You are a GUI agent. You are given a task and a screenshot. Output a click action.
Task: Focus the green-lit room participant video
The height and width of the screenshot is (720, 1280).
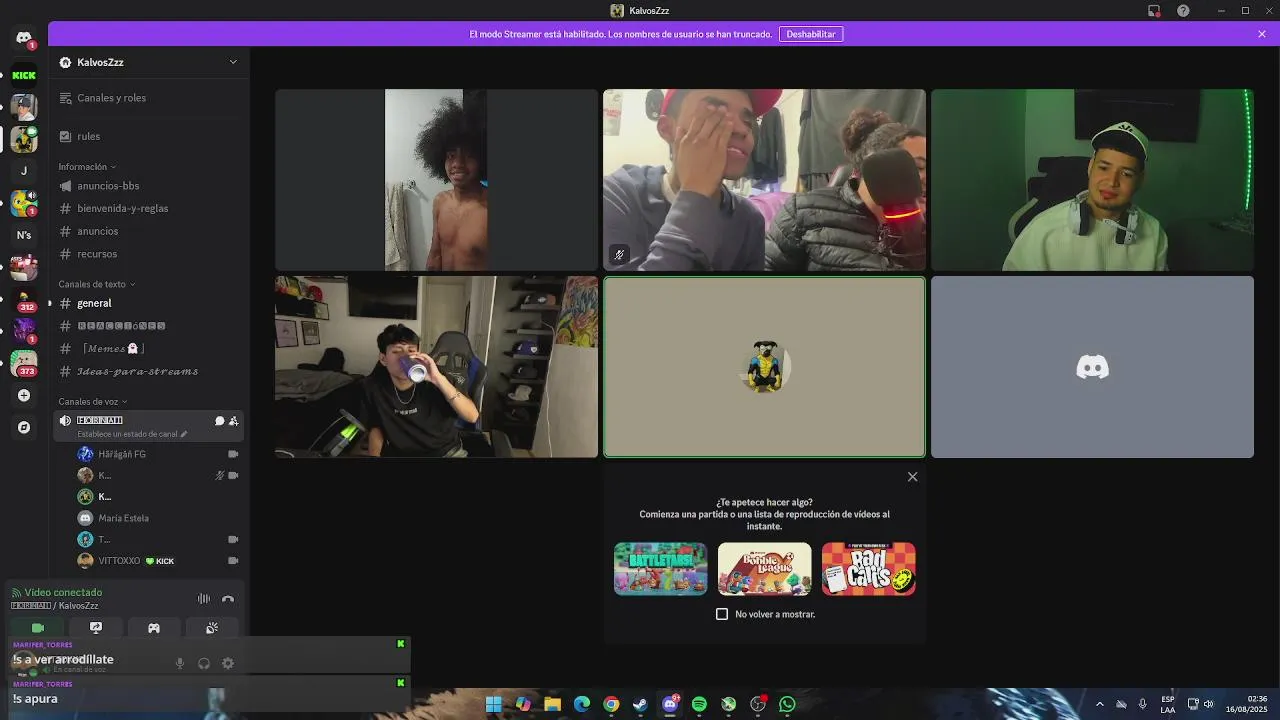1092,180
